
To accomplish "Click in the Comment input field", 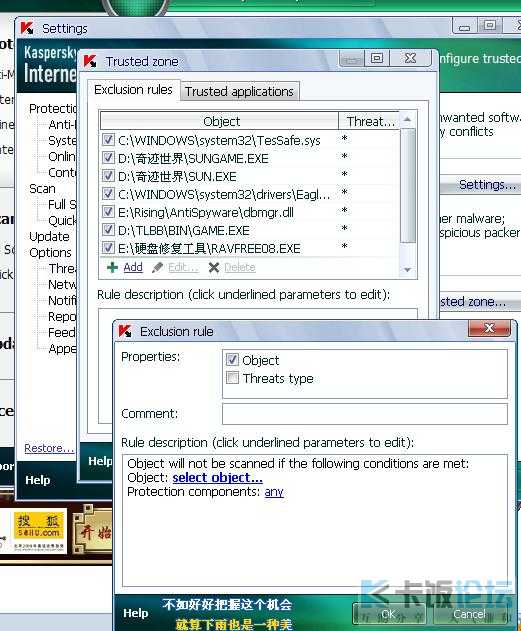I will [364, 414].
